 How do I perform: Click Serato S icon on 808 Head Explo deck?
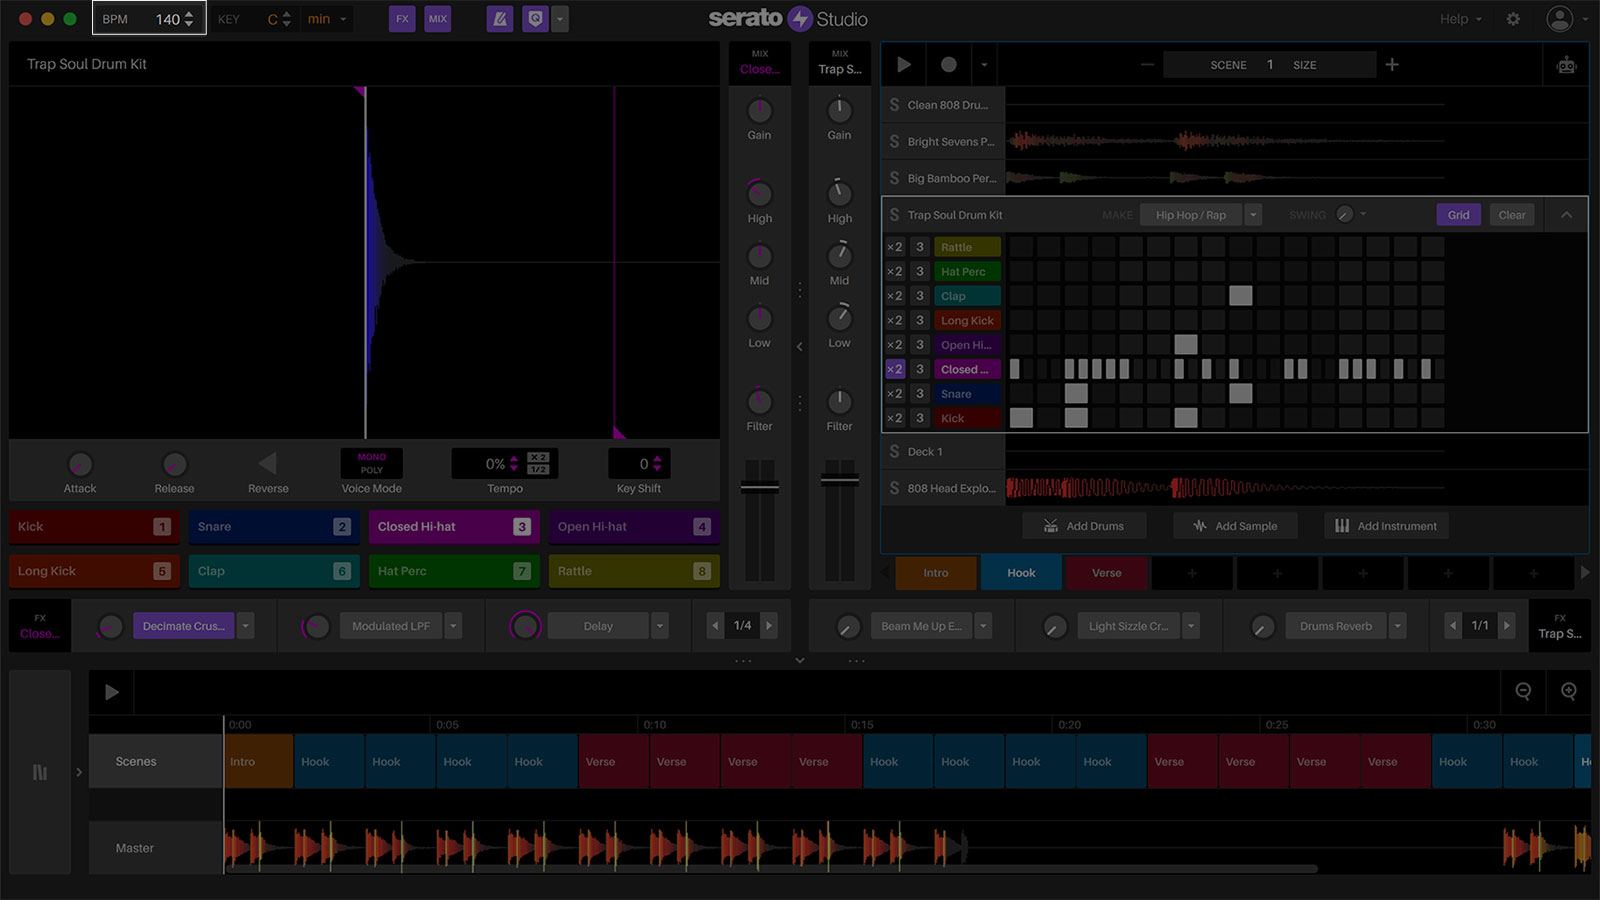click(894, 488)
